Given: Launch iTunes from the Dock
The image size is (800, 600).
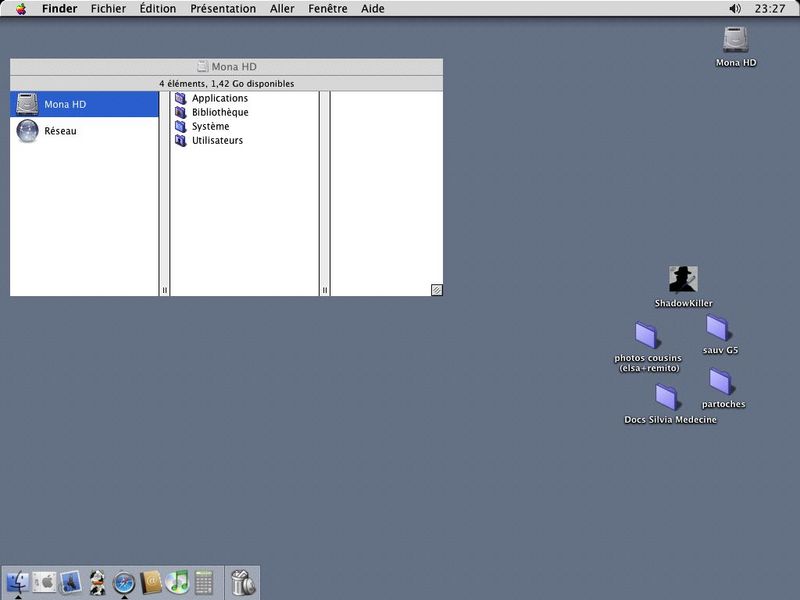Looking at the screenshot, I should coord(177,582).
